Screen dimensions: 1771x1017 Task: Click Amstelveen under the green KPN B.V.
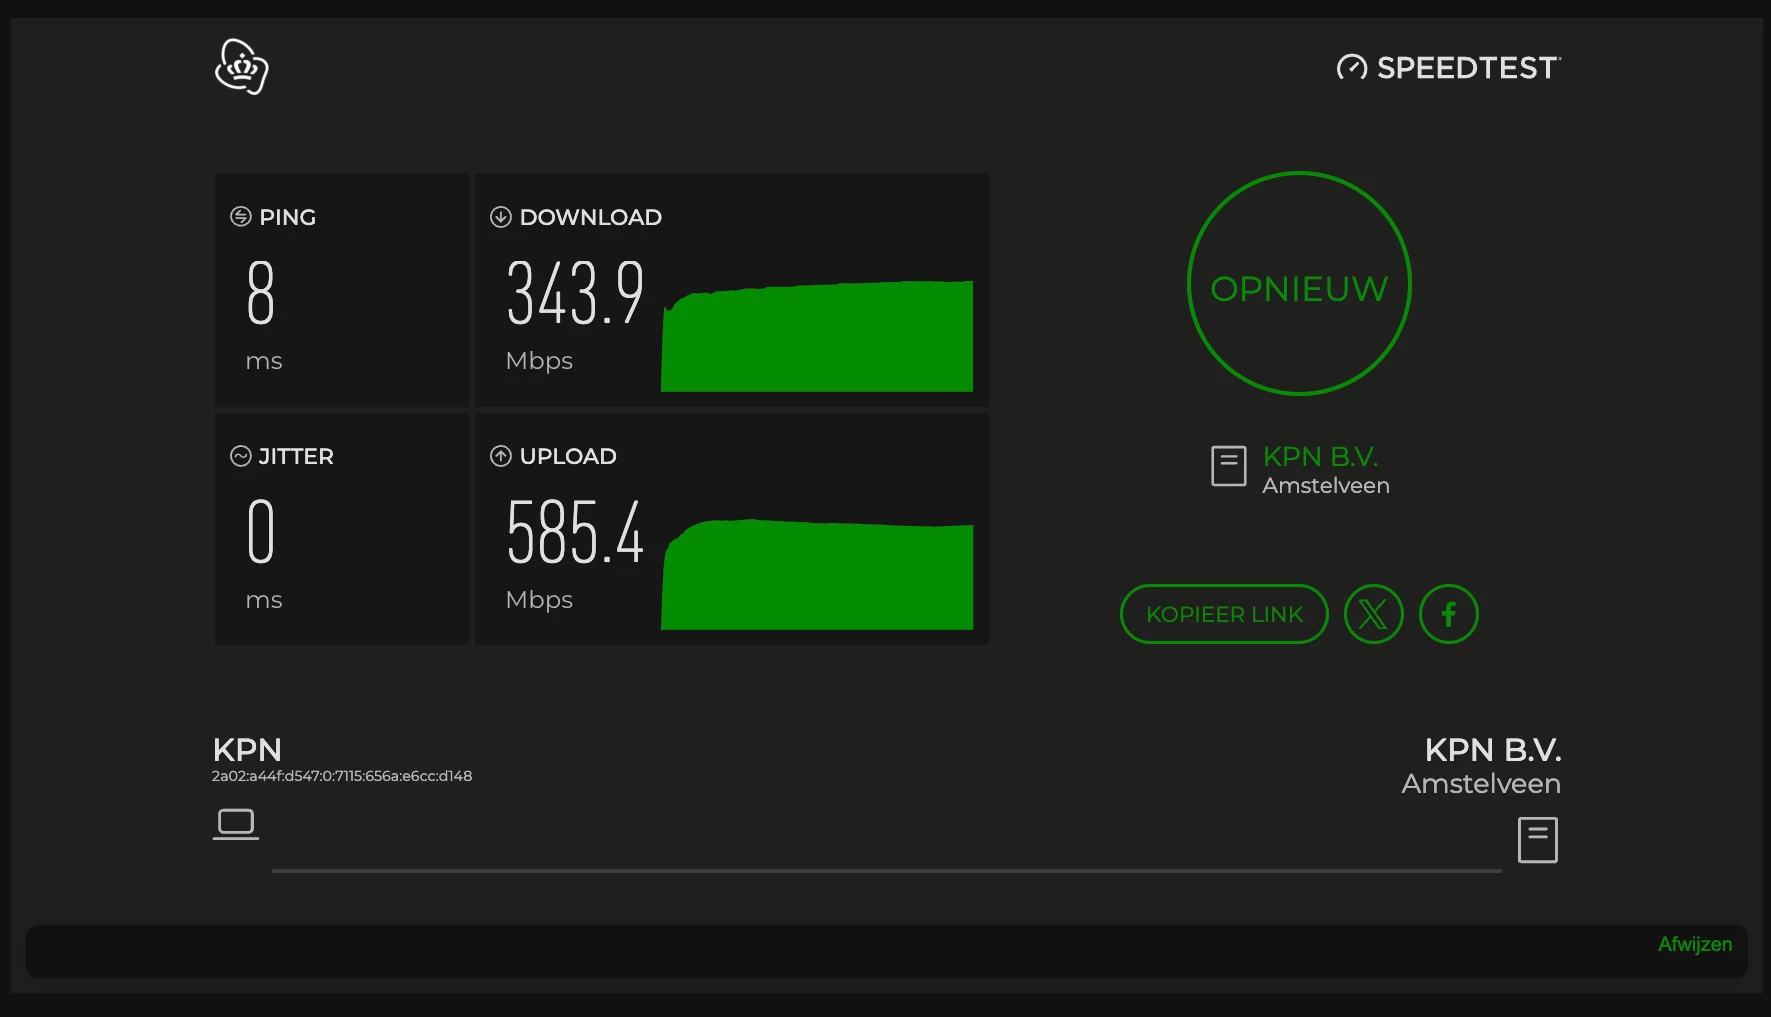point(1326,486)
